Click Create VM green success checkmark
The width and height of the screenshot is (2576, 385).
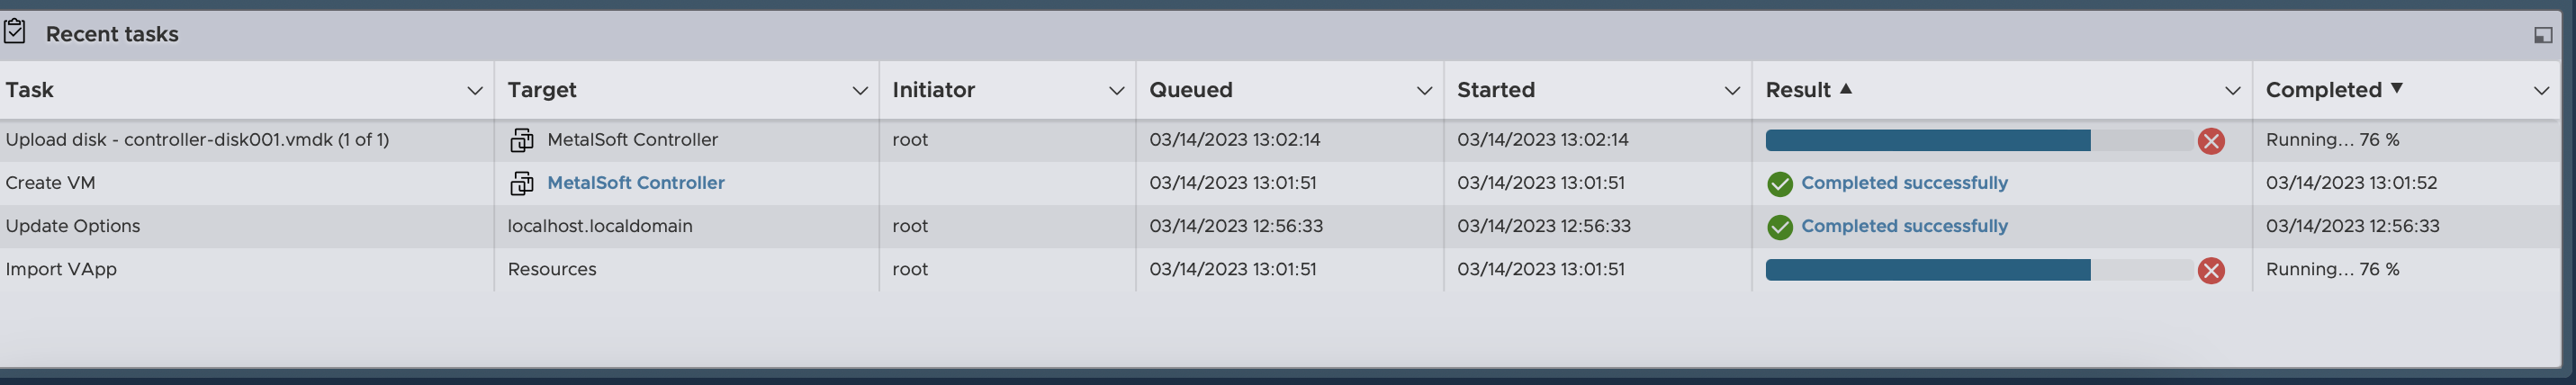click(1779, 184)
